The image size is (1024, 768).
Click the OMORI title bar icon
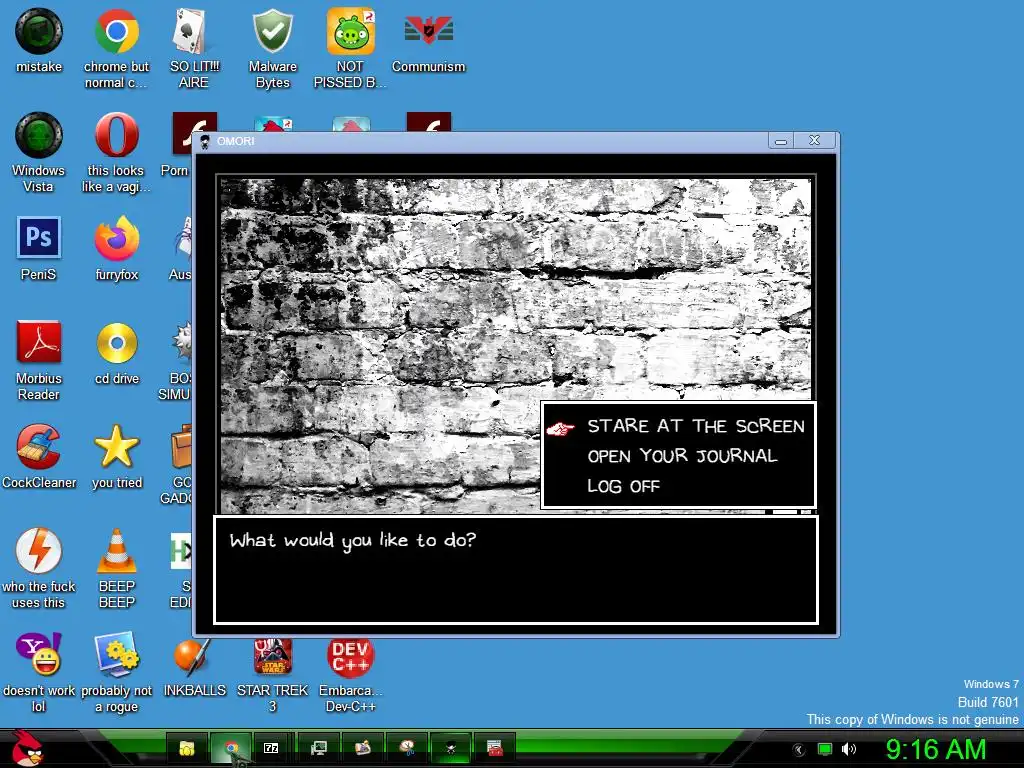[205, 141]
